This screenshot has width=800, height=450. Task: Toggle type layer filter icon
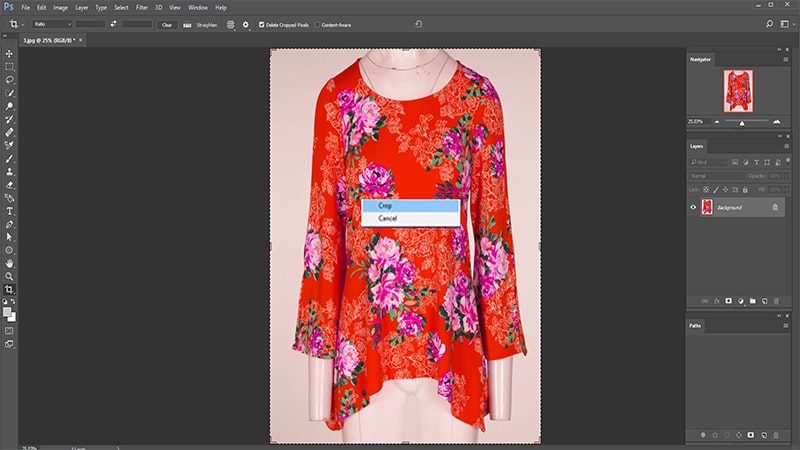tap(756, 162)
